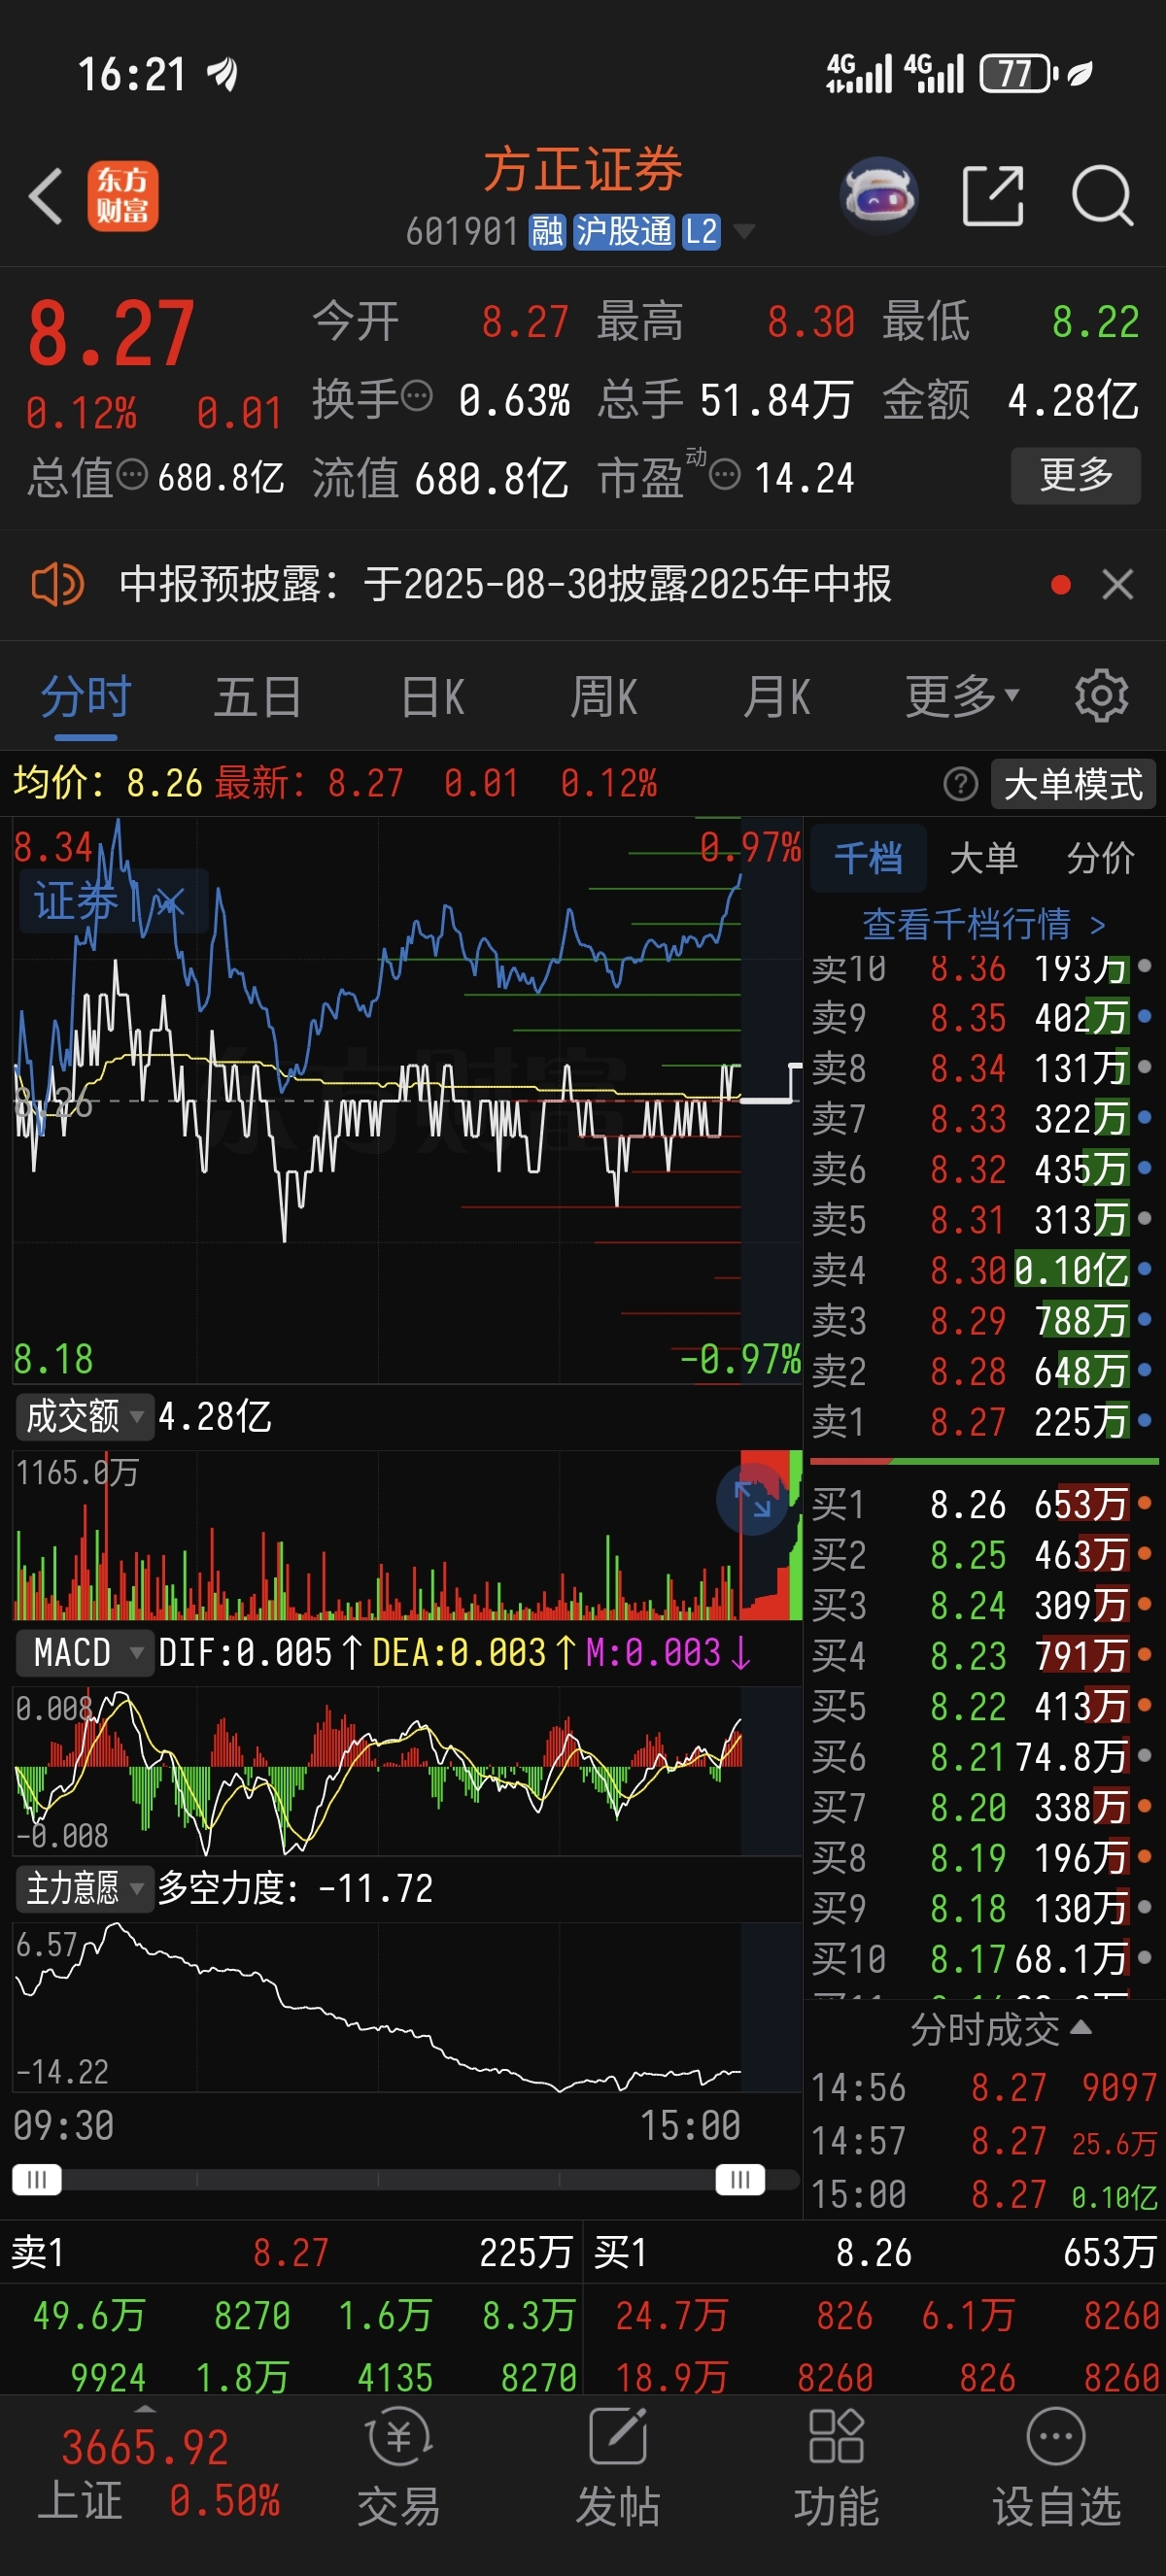The width and height of the screenshot is (1166, 2576).
Task: Open the 中报预披露 announcement text
Action: coord(505,584)
